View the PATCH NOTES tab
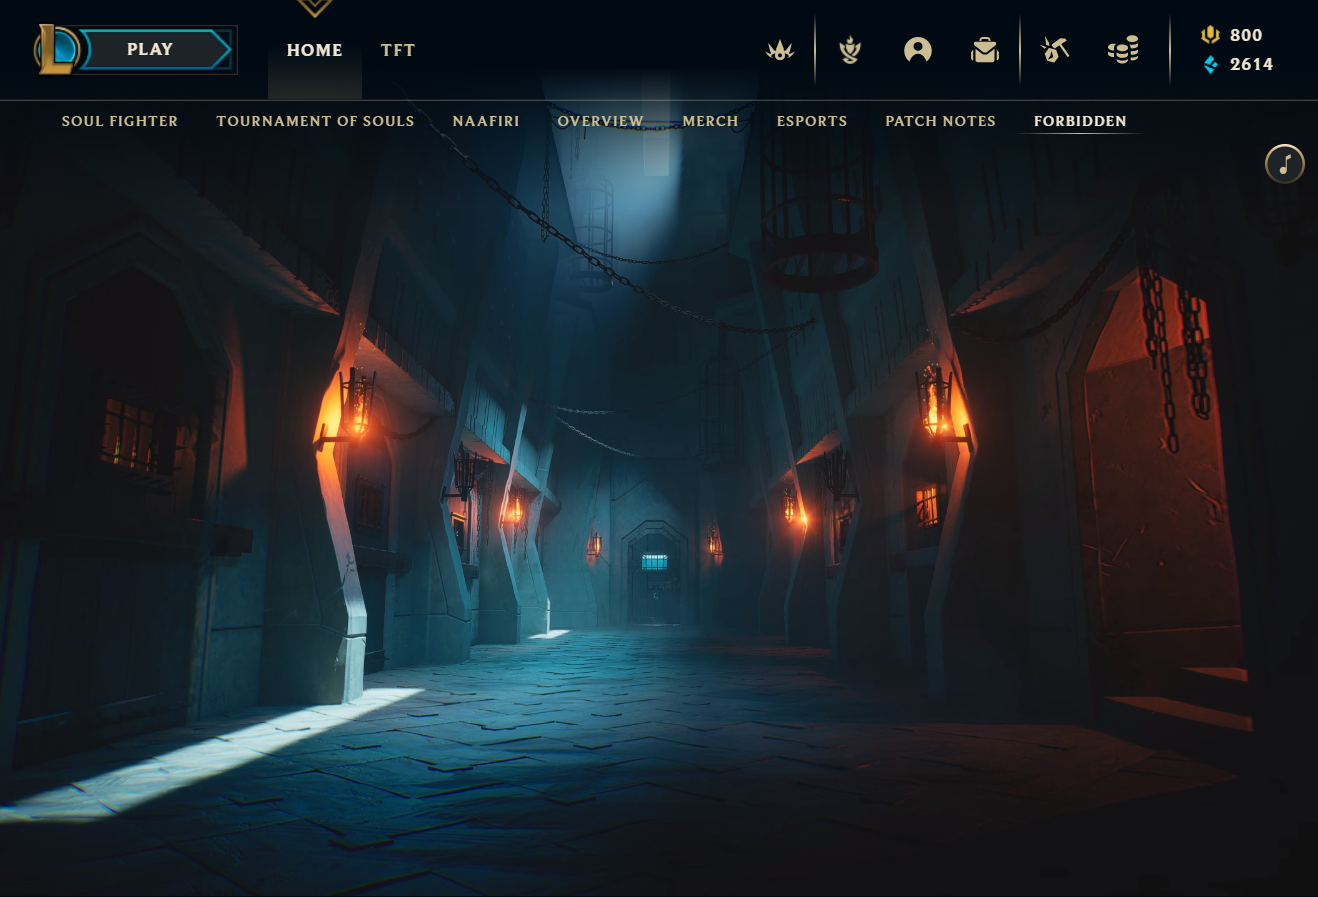The image size is (1318, 897). [940, 121]
